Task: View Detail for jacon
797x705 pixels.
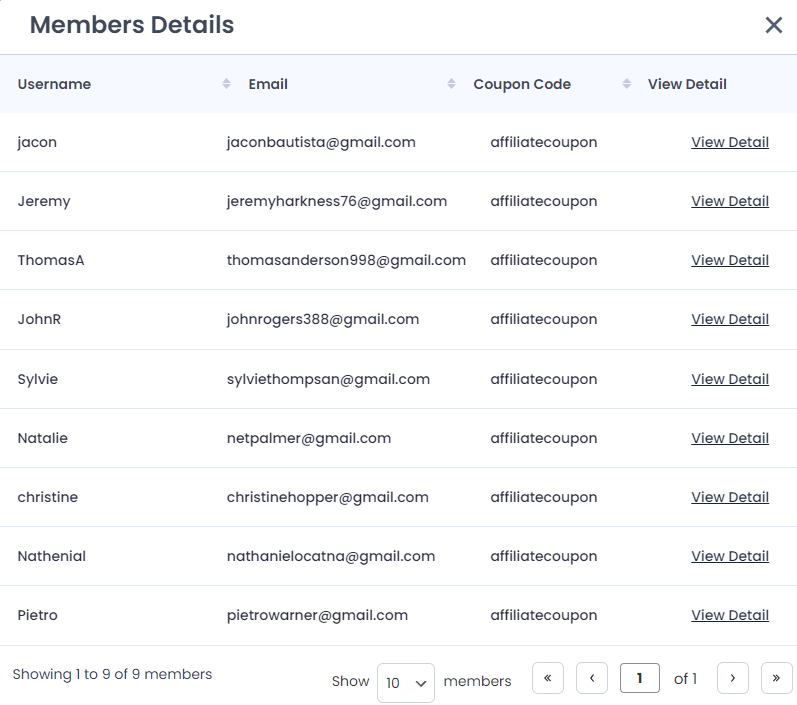Action: 730,142
